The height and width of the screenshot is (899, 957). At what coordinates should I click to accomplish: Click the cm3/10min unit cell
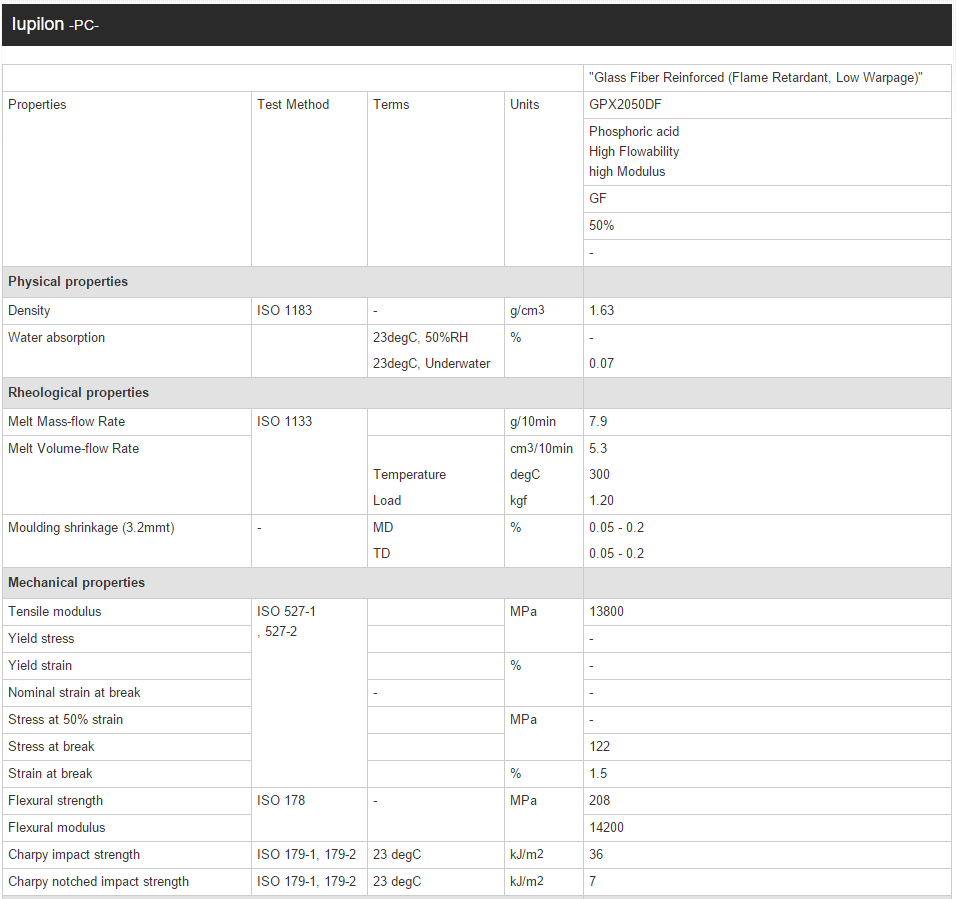tap(541, 448)
